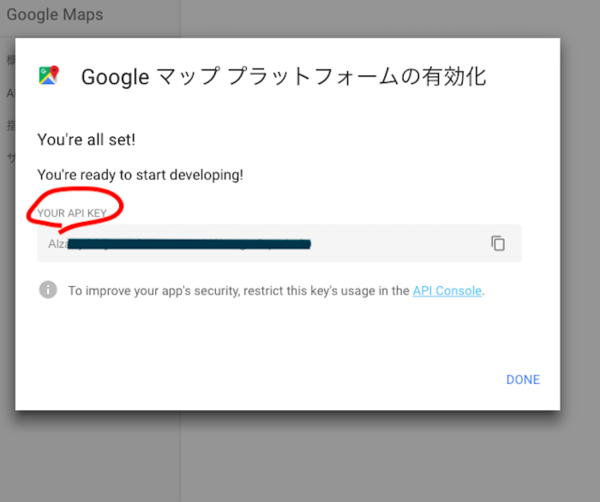Click the Google Maps logo in dialog
The width and height of the screenshot is (600, 502).
tap(49, 75)
